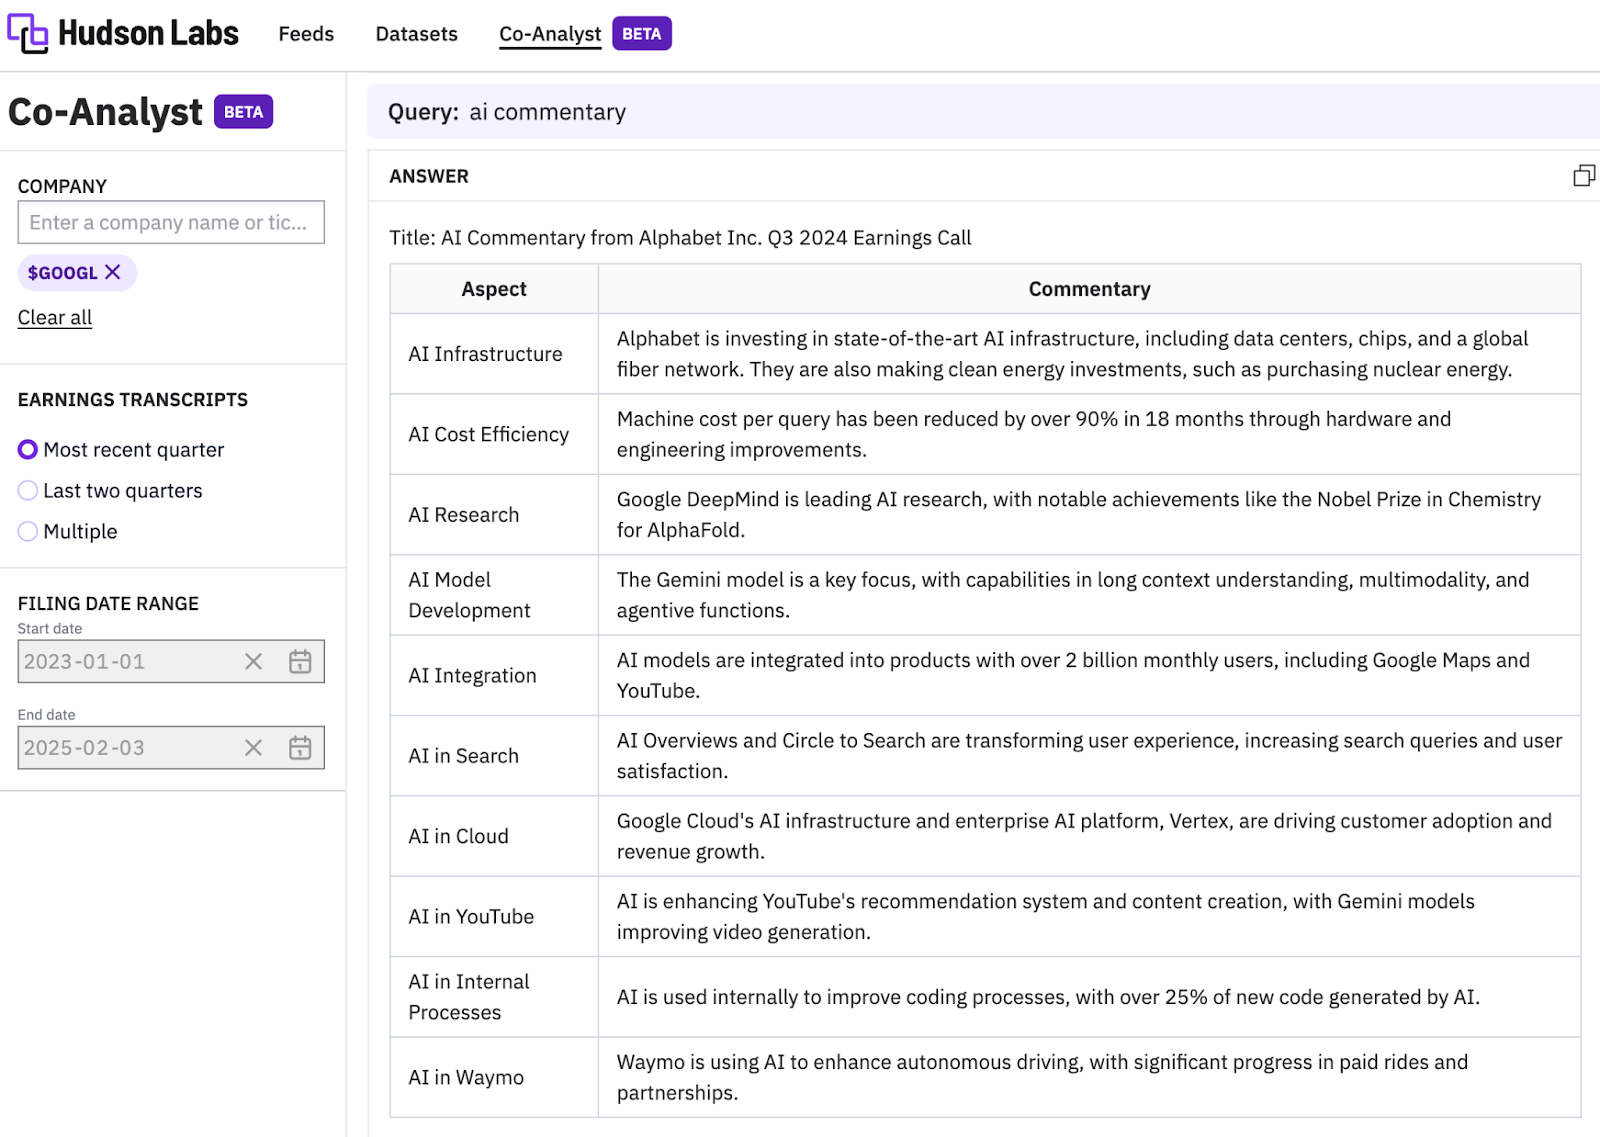Select Most recent quarter option
Viewport: 1600px width, 1137px height.
(28, 450)
